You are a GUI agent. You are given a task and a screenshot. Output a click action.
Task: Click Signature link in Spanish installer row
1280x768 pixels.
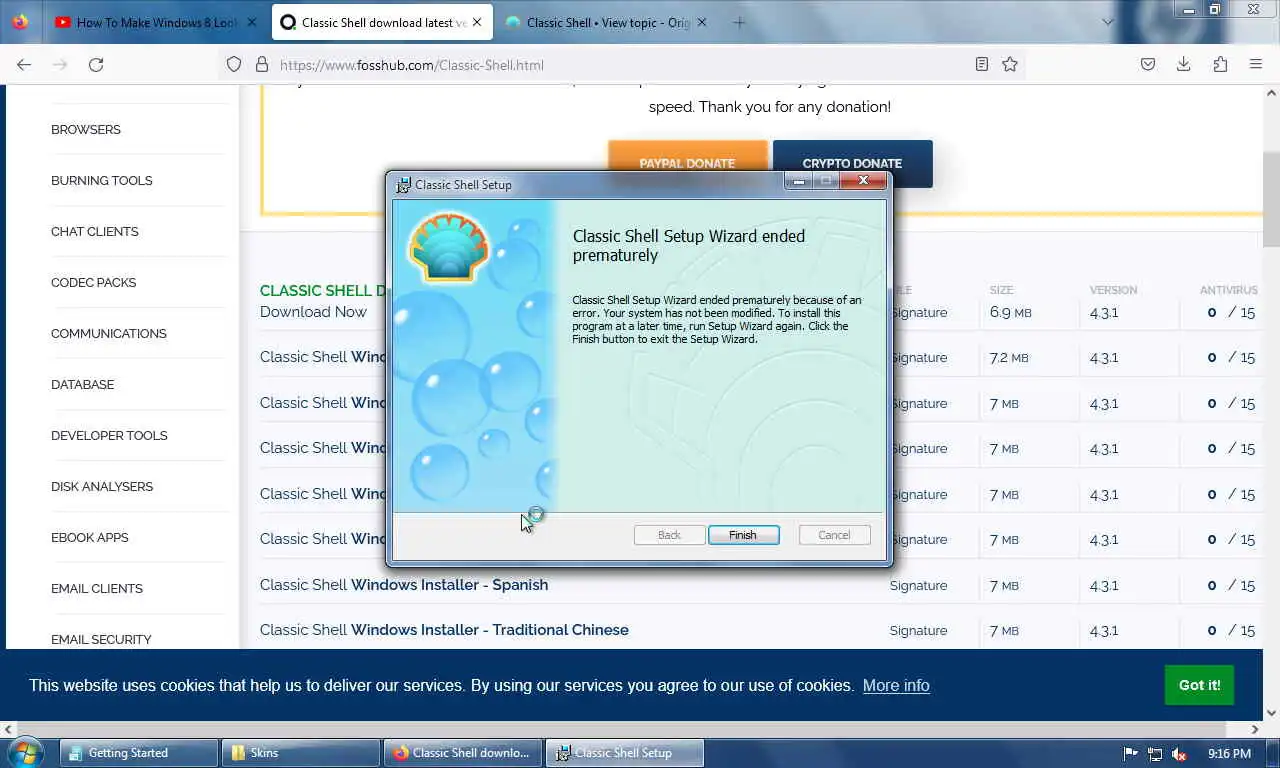pos(918,585)
